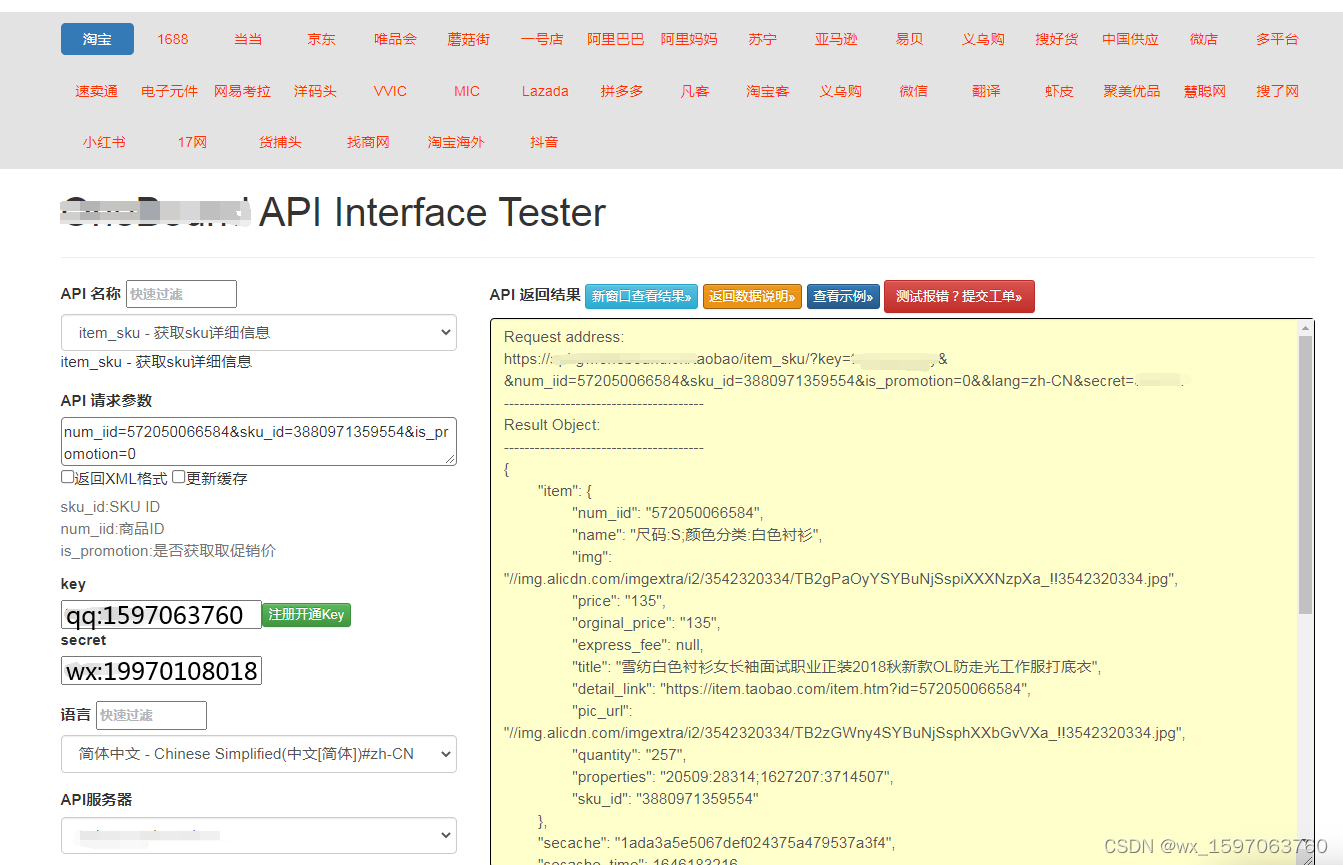1343x865 pixels.
Task: Open the 17网 tab
Action: [x=192, y=142]
